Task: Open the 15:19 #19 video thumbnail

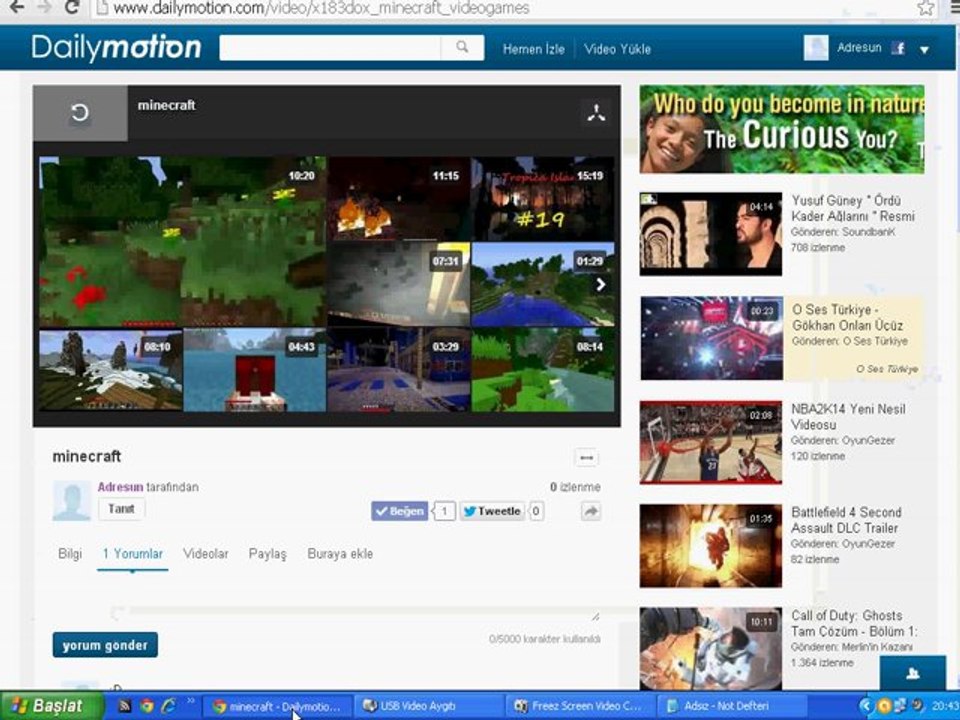Action: pyautogui.click(x=543, y=198)
